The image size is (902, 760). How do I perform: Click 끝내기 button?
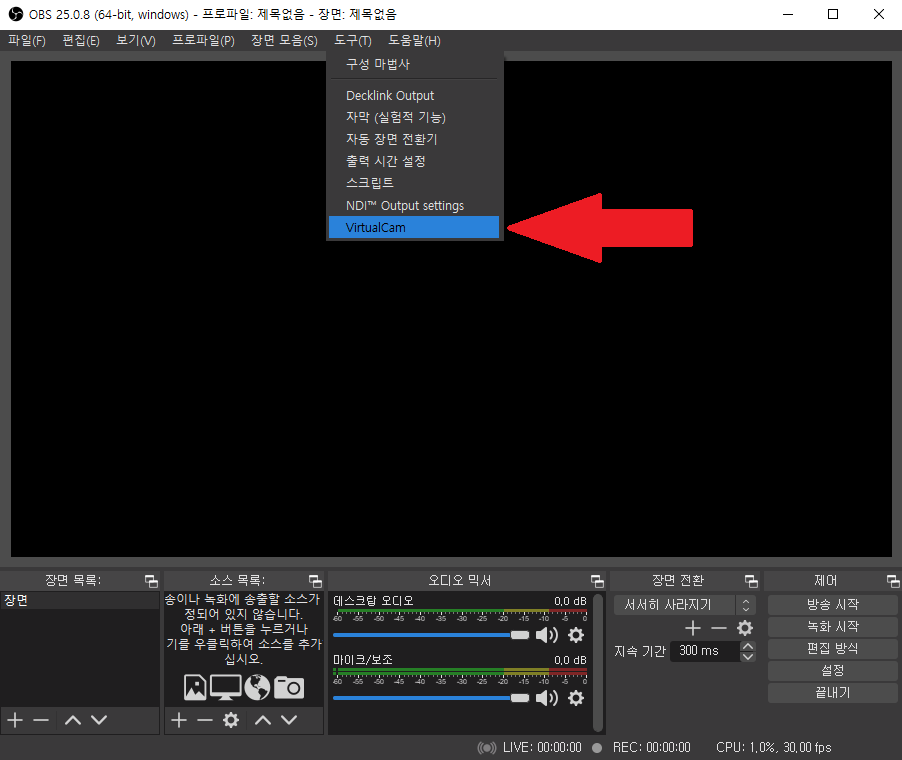832,693
